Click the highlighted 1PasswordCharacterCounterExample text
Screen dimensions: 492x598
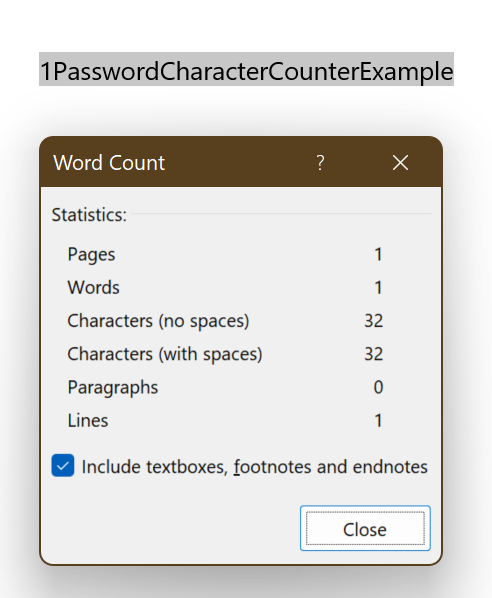(x=246, y=71)
